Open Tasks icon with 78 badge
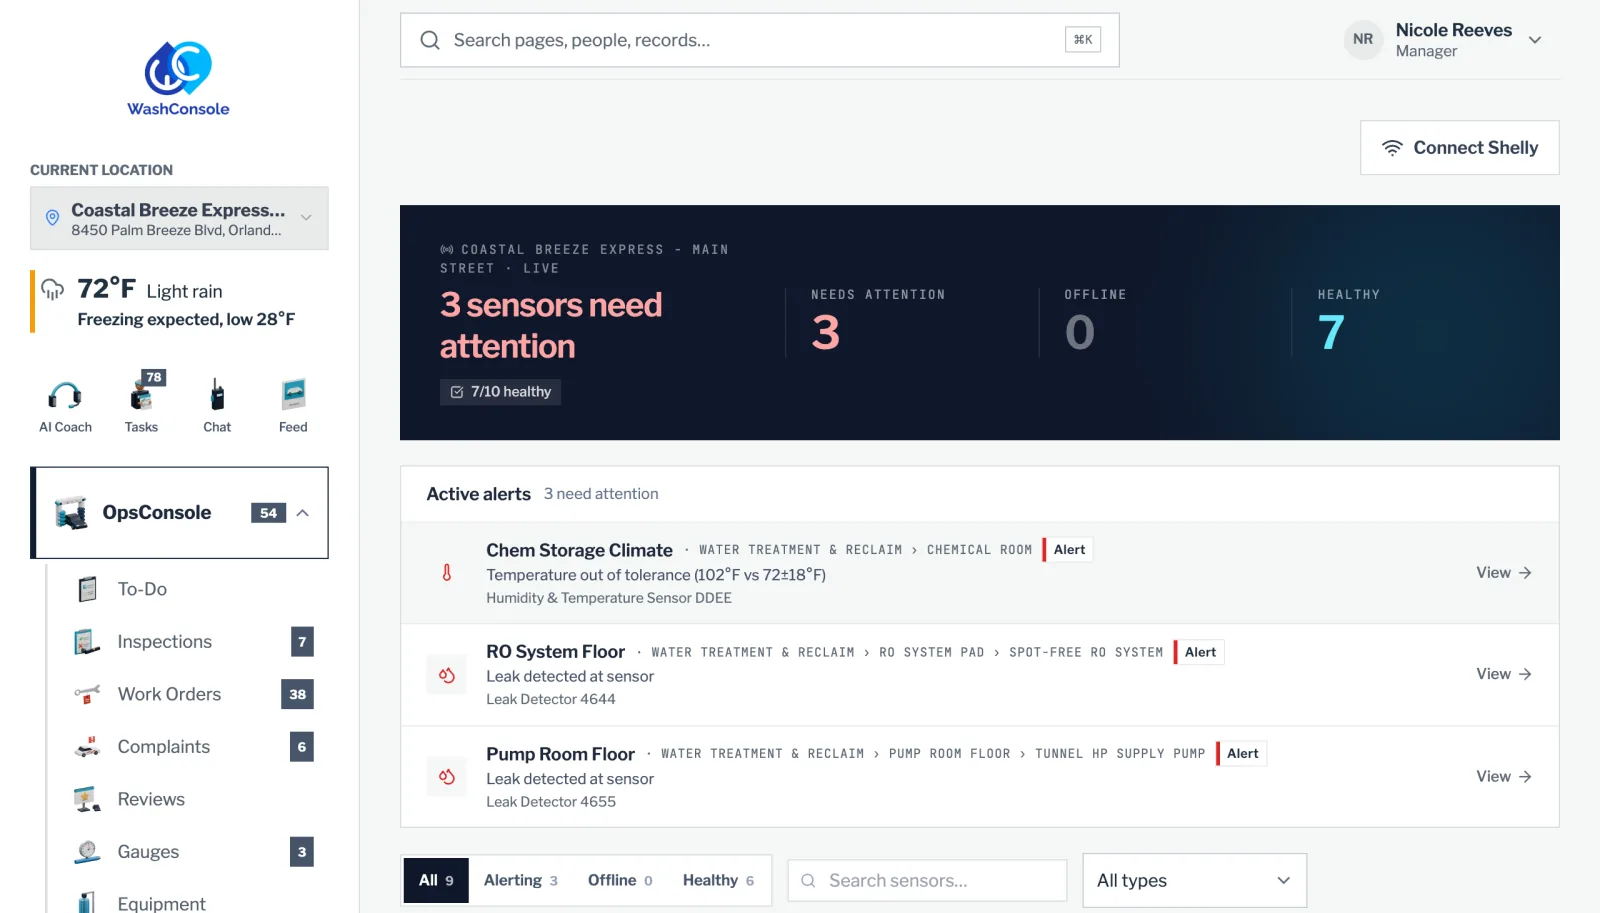This screenshot has height=913, width=1600. [142, 396]
